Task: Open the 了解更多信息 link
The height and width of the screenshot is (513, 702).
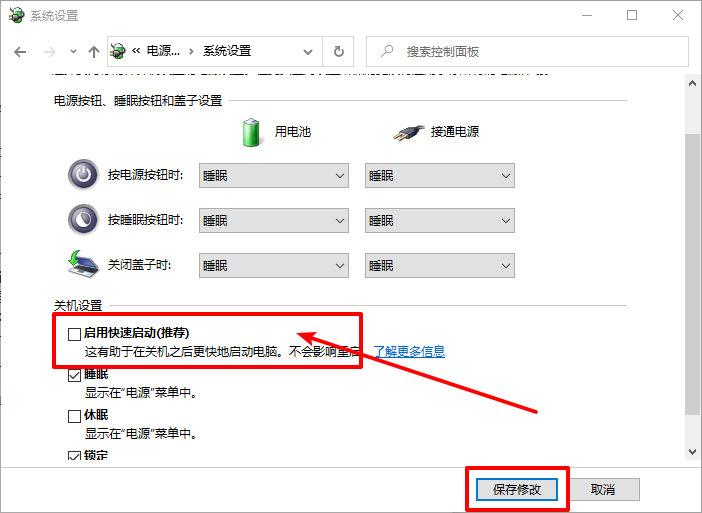Action: point(409,352)
